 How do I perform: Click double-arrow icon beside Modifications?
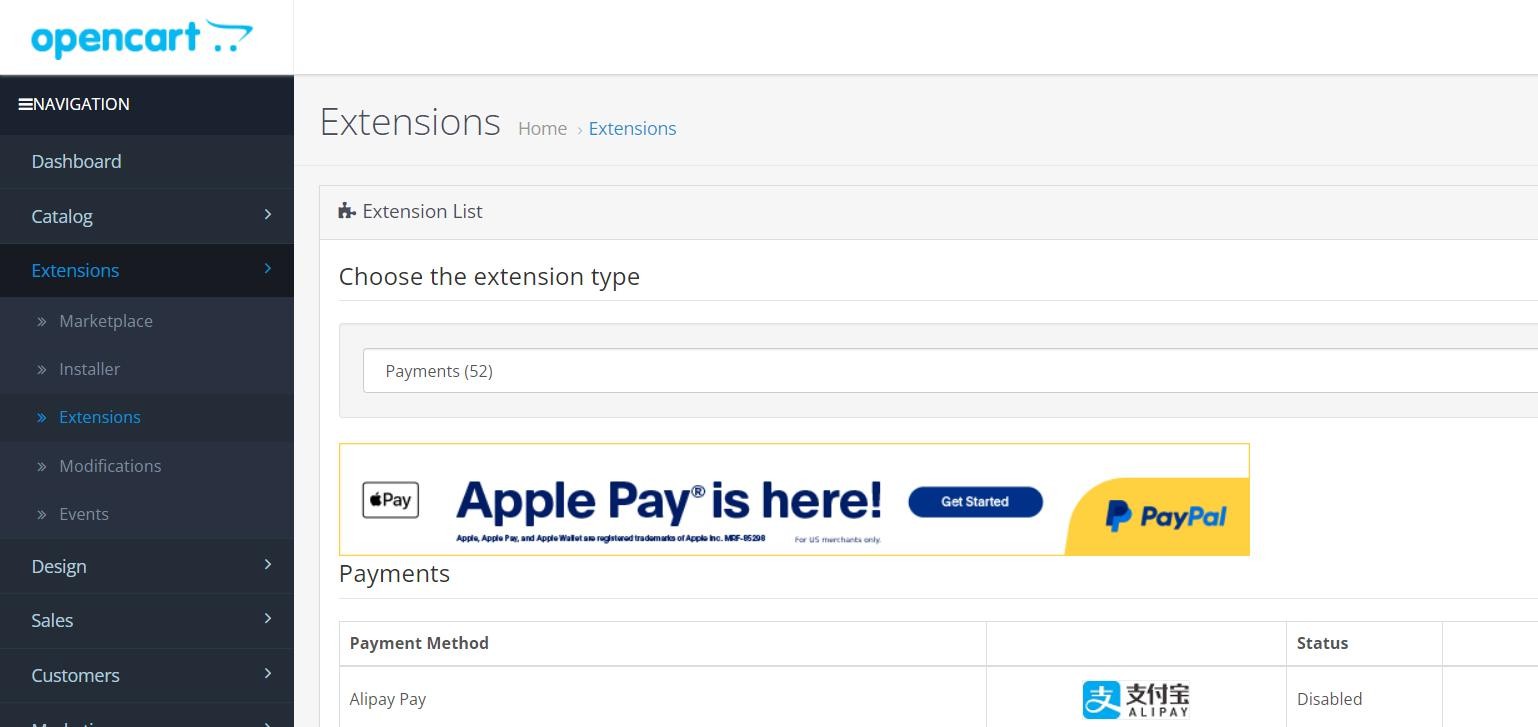click(42, 467)
